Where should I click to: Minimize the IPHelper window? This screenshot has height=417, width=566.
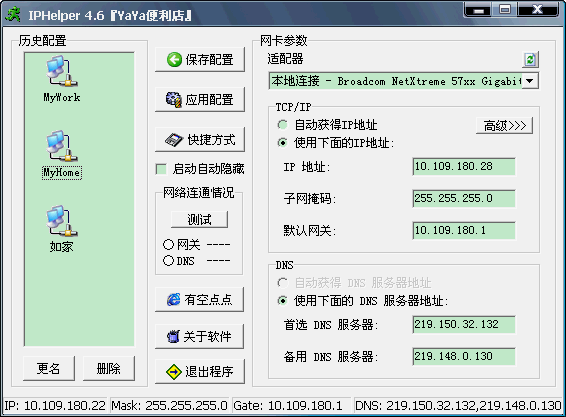click(x=477, y=10)
